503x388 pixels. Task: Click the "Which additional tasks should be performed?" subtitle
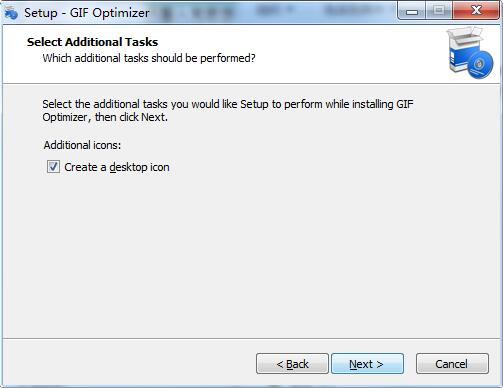tap(149, 58)
